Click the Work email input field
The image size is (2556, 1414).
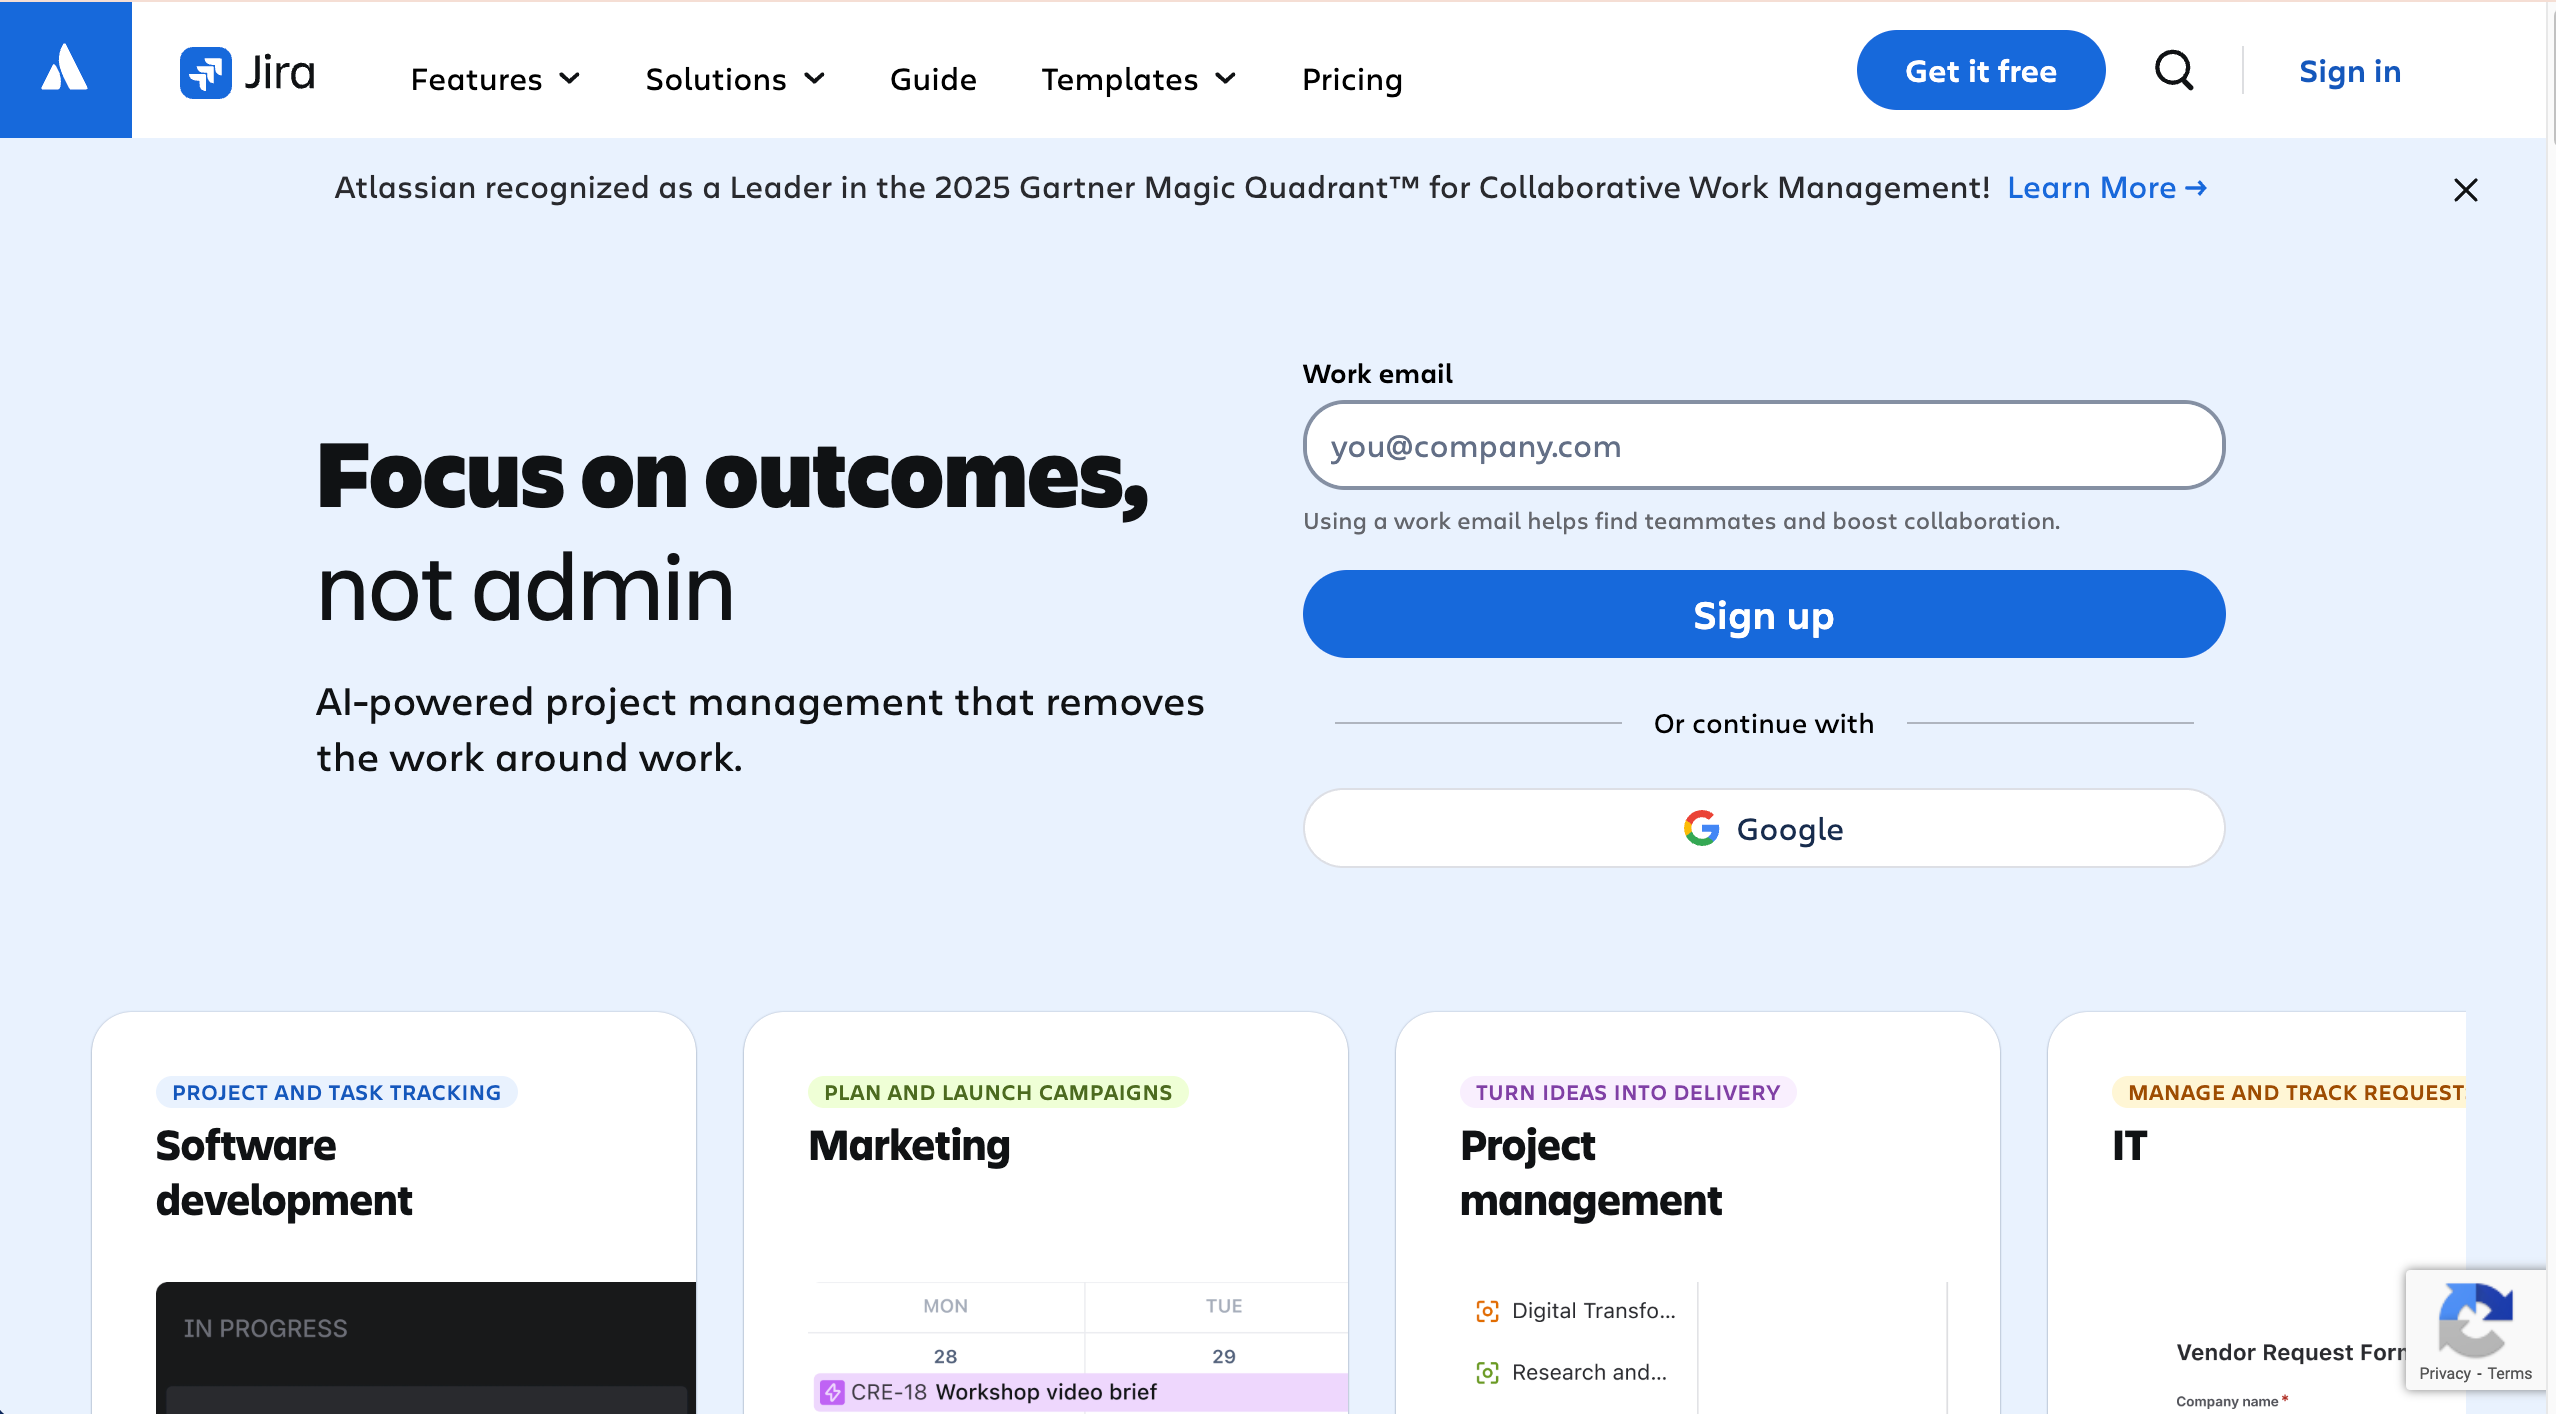[1763, 446]
